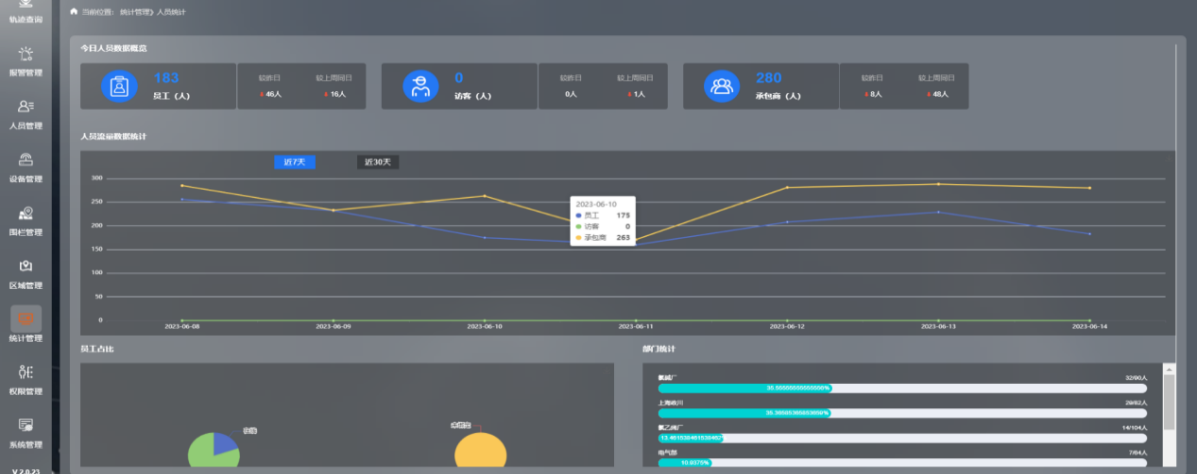Select 统计管理 statistics management in sidebar
This screenshot has width=1197, height=474.
coord(26,325)
